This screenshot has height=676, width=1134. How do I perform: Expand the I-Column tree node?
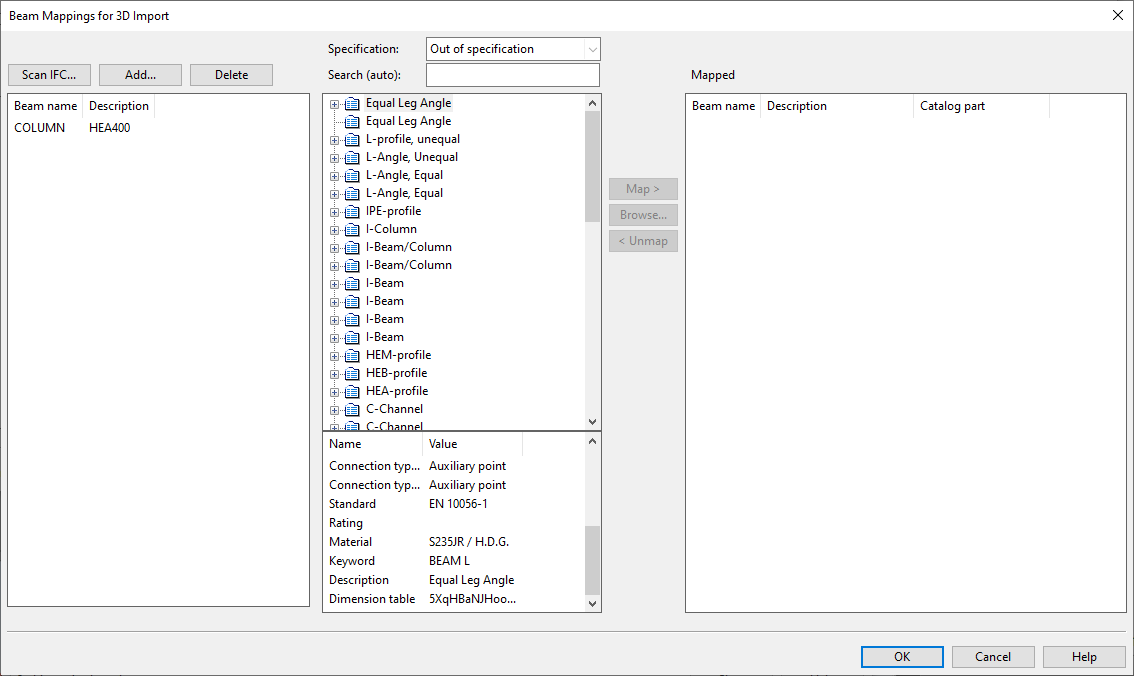[x=335, y=229]
